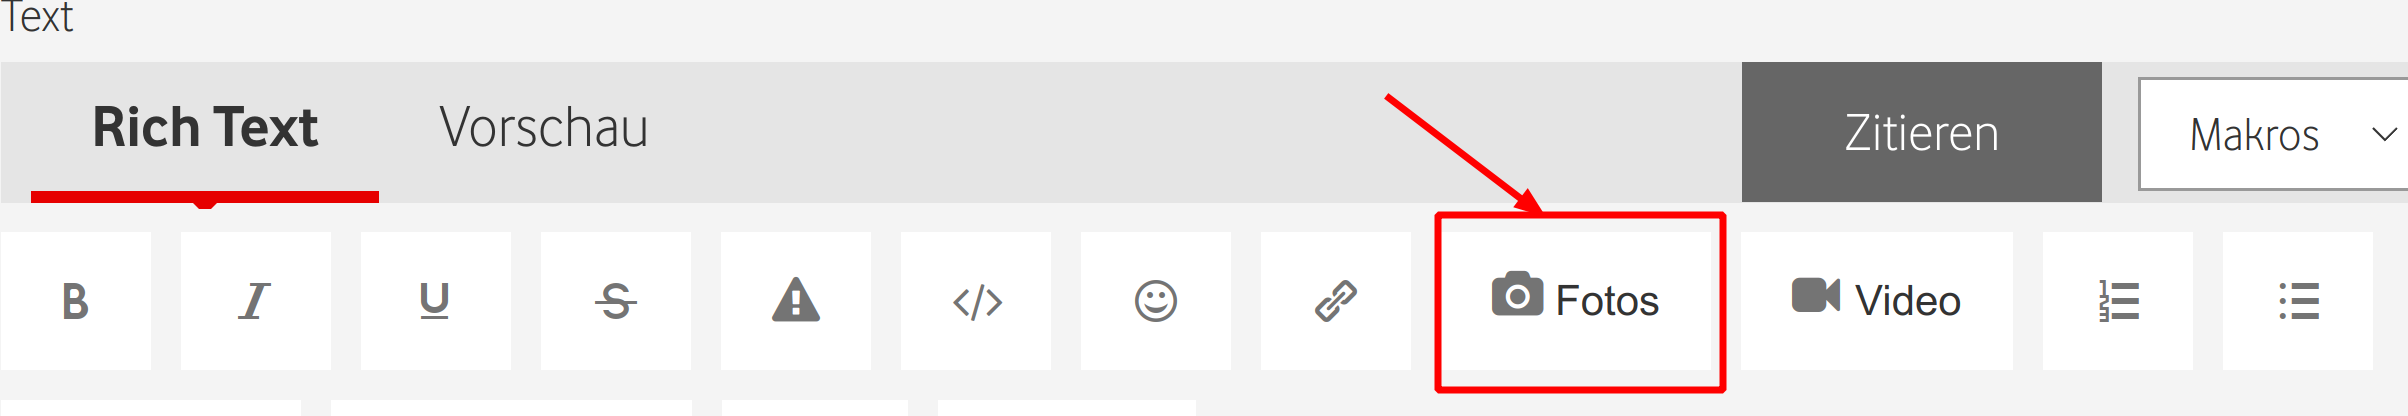2408x416 pixels.
Task: Click the Zitieren quote button
Action: click(x=1922, y=132)
